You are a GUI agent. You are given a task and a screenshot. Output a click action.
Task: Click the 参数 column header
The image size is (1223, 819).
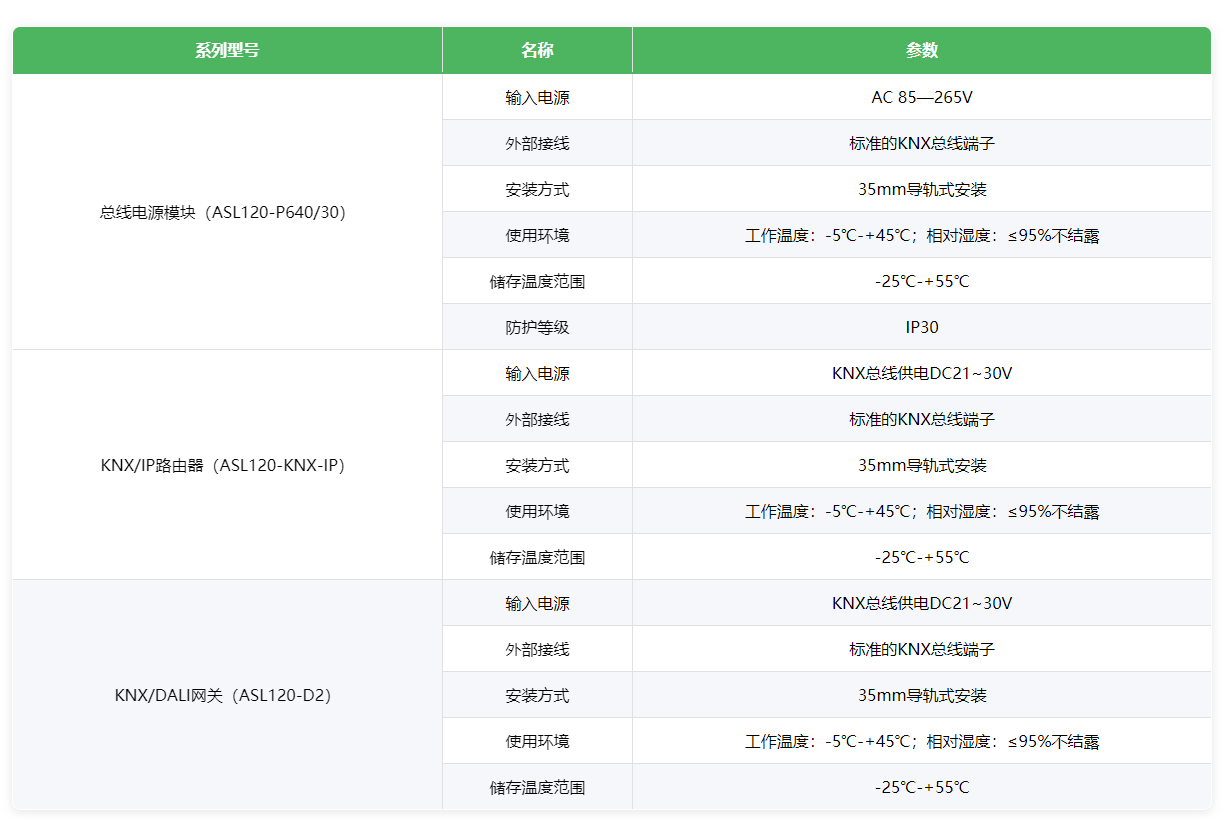921,50
